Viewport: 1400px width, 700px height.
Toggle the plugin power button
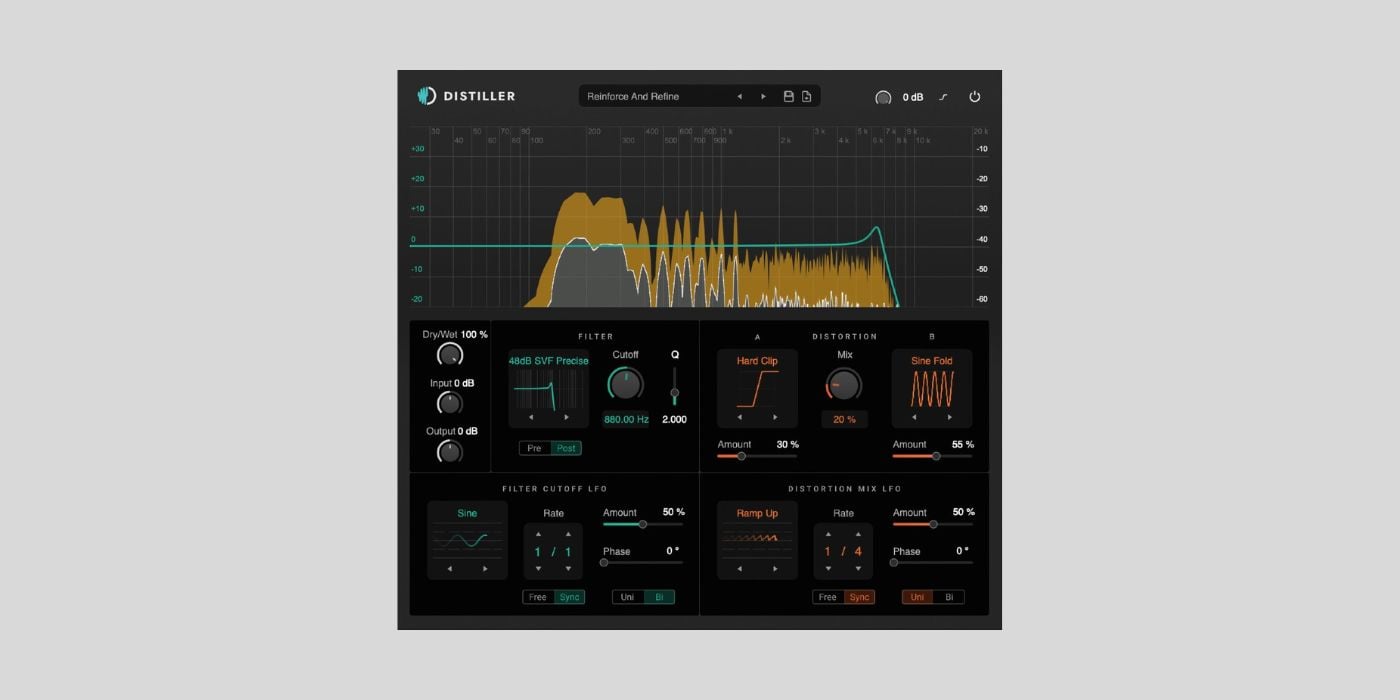coord(975,96)
